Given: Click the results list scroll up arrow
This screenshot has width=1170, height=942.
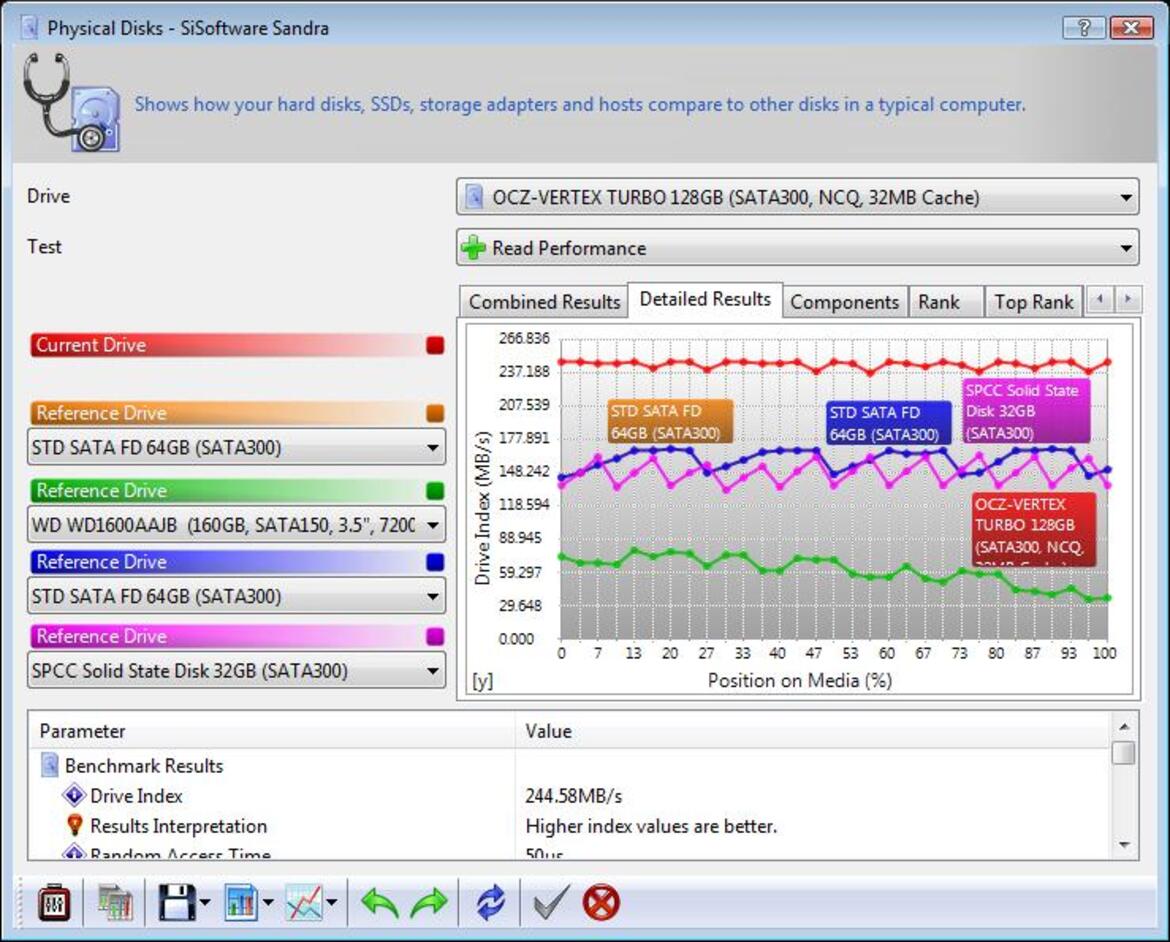Looking at the screenshot, I should [x=1124, y=726].
